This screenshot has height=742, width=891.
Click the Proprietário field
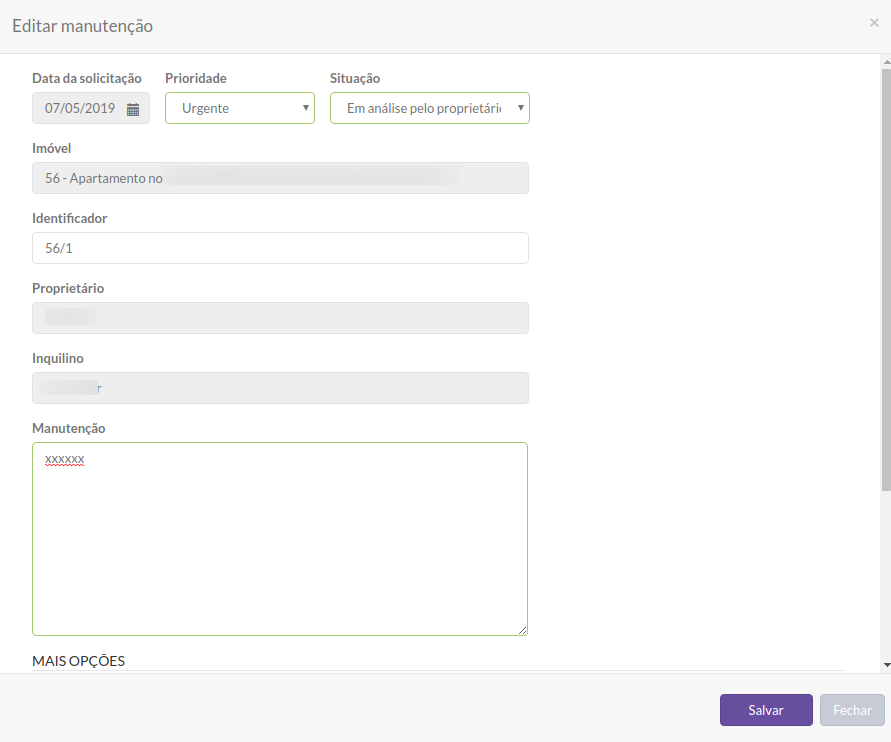[x=280, y=318]
